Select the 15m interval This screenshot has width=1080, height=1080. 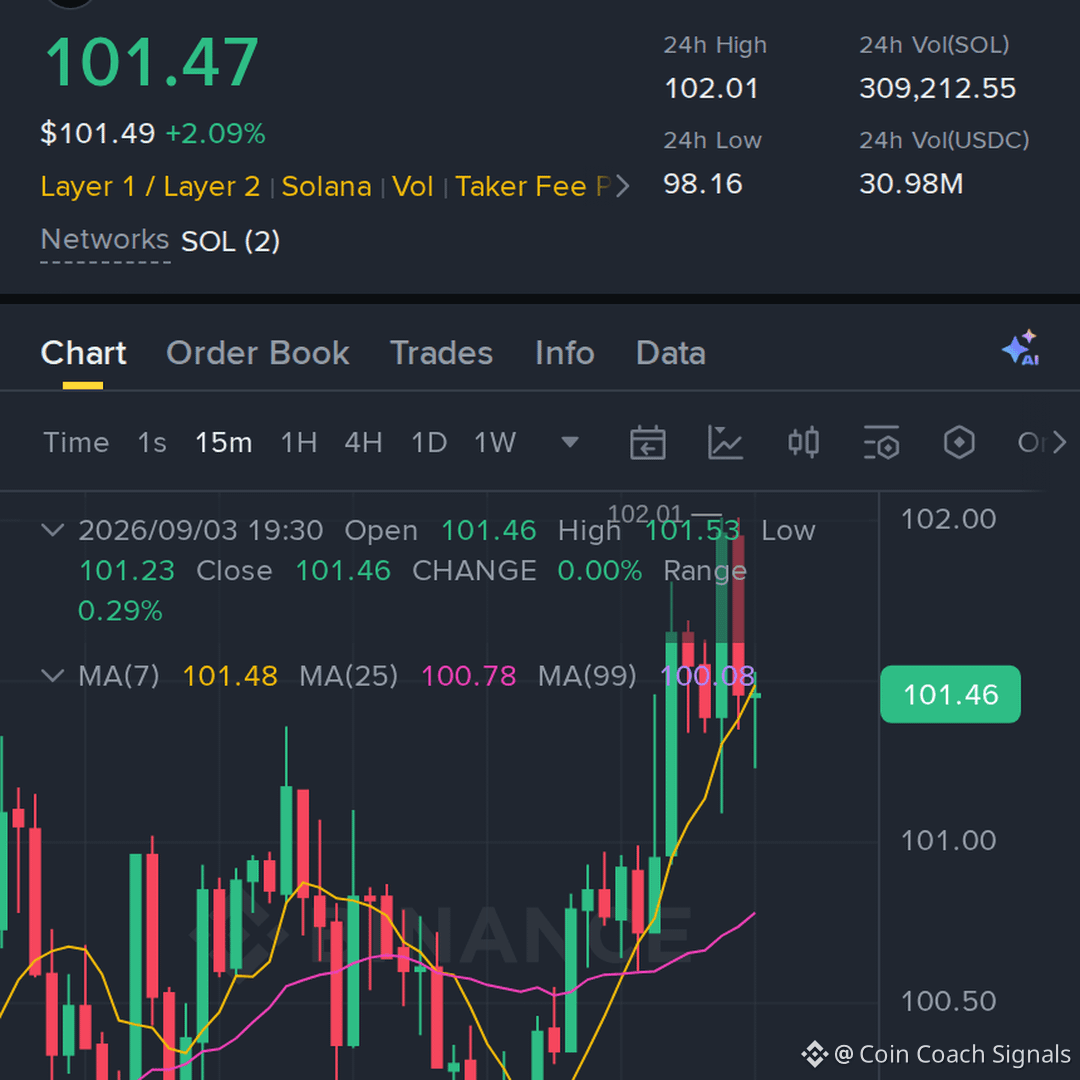pyautogui.click(x=223, y=442)
